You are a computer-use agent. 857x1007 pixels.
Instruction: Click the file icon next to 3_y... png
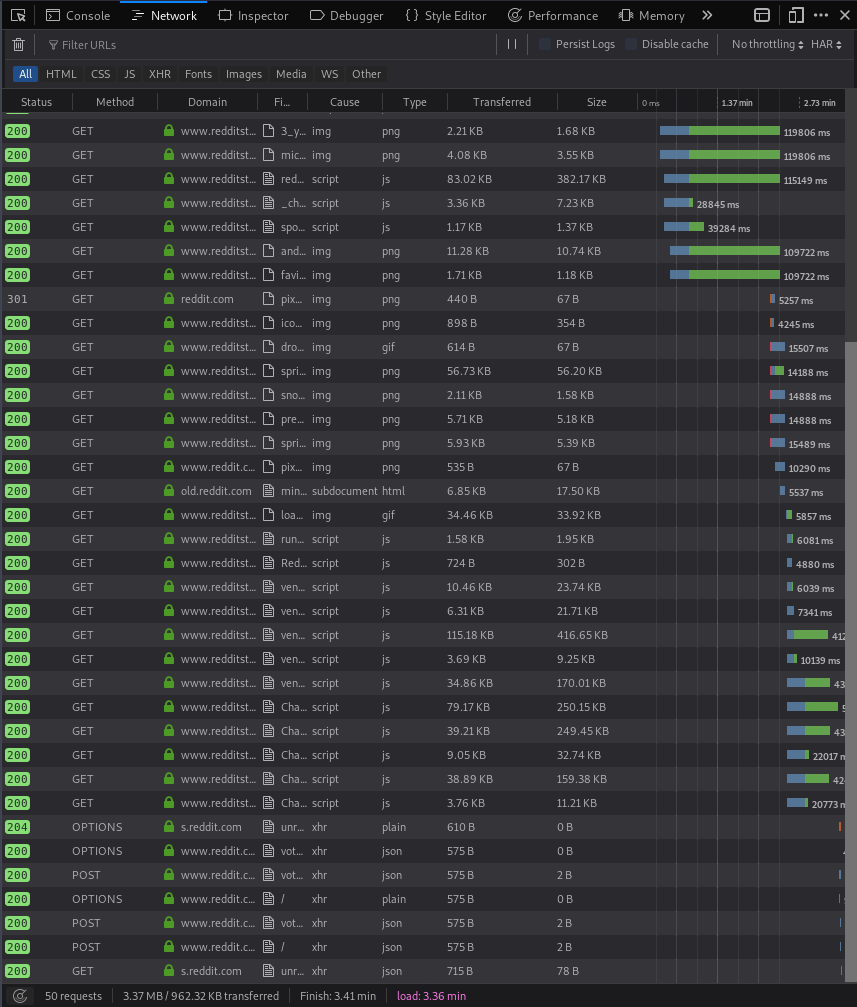(269, 131)
